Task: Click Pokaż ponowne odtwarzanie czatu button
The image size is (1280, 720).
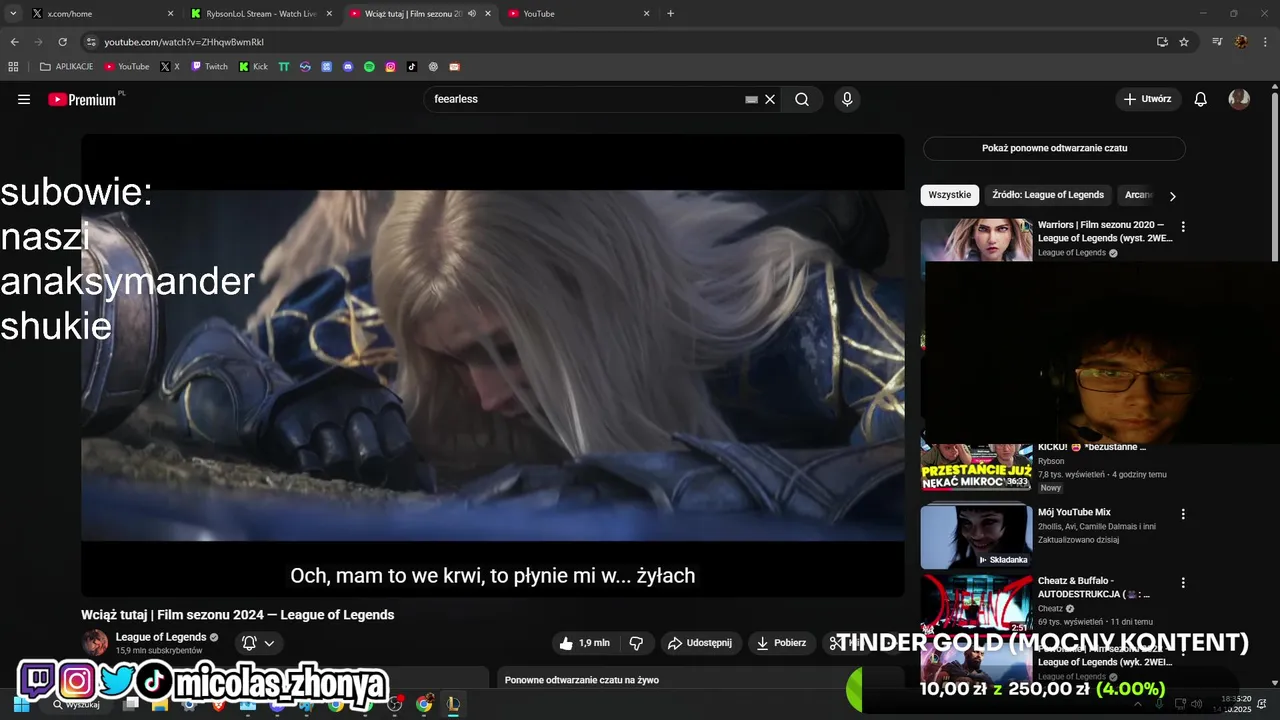Action: (x=1054, y=148)
